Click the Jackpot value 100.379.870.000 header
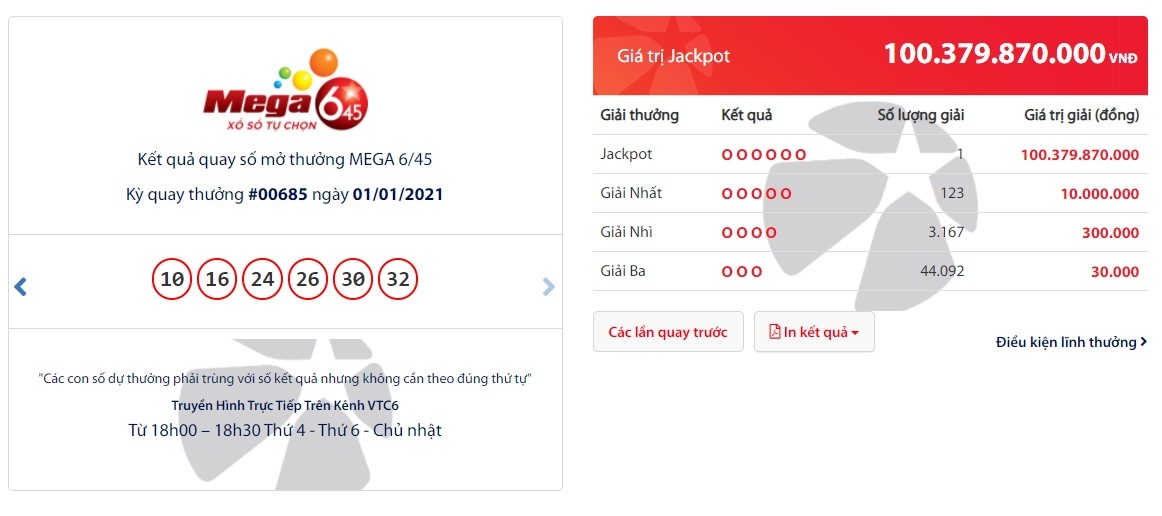 pyautogui.click(x=993, y=55)
